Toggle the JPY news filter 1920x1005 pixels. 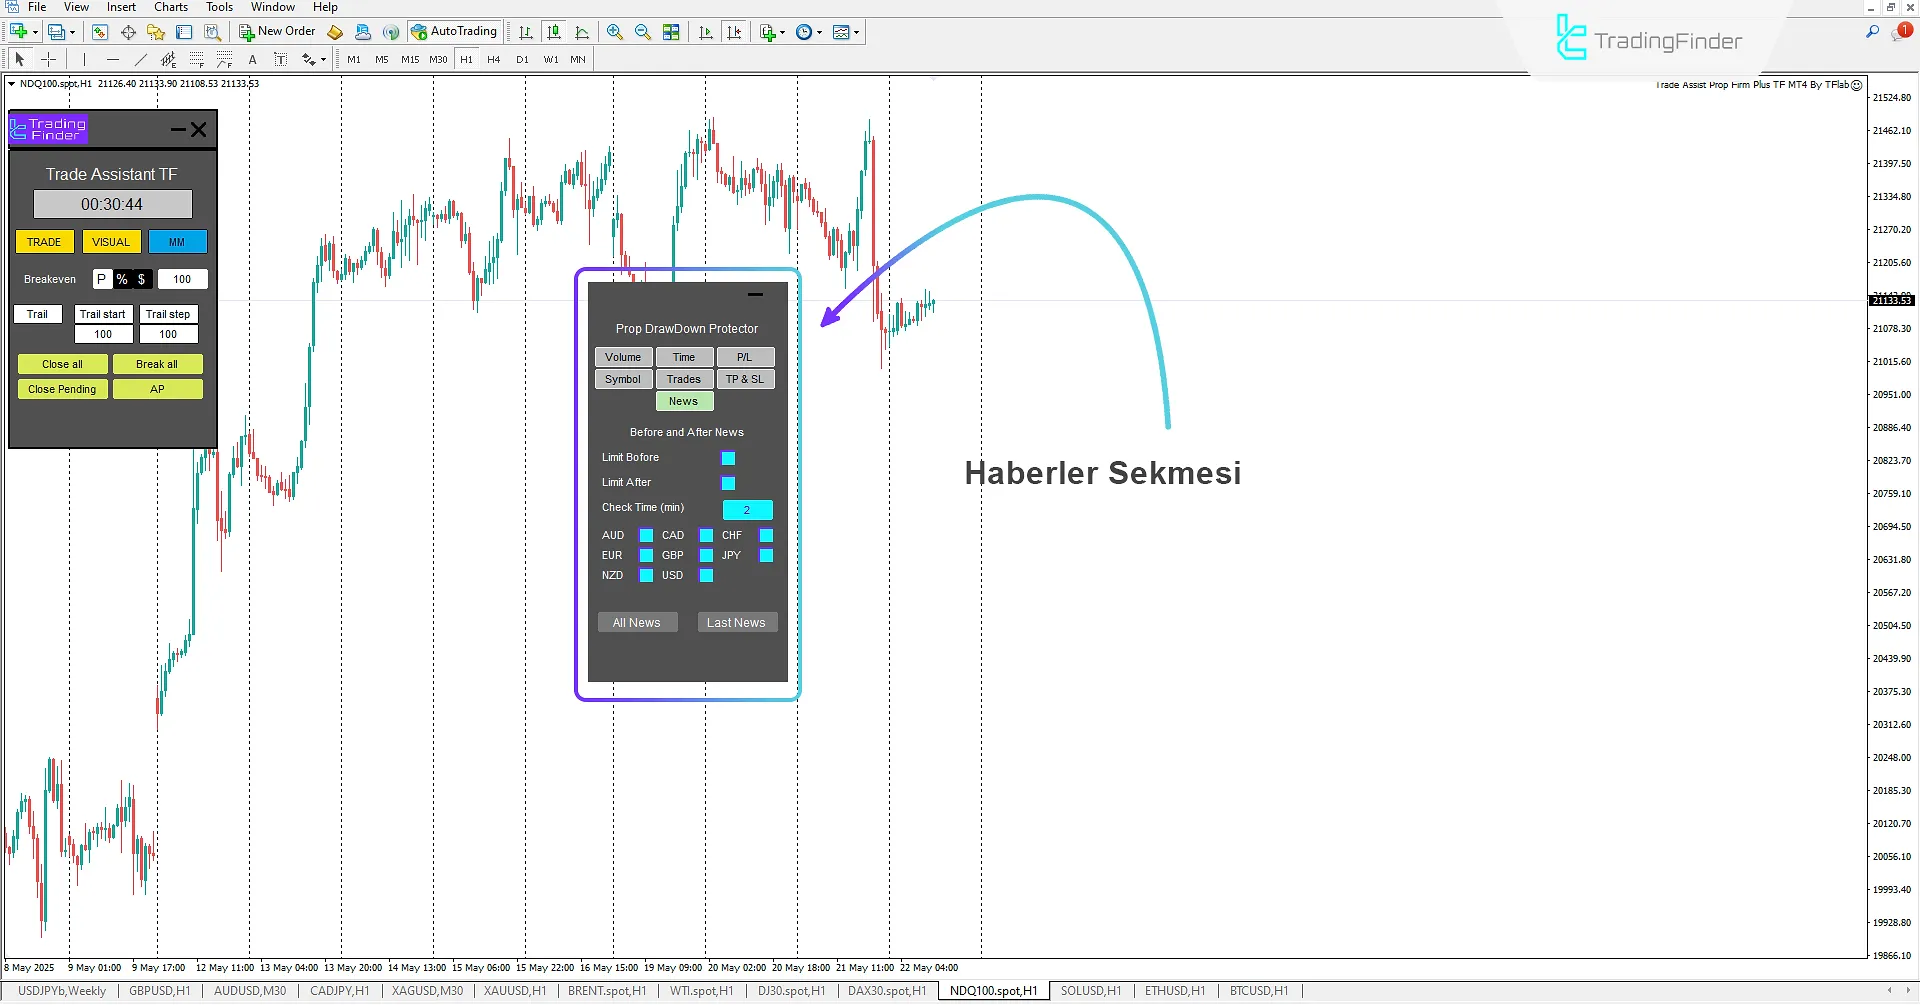pyautogui.click(x=766, y=555)
